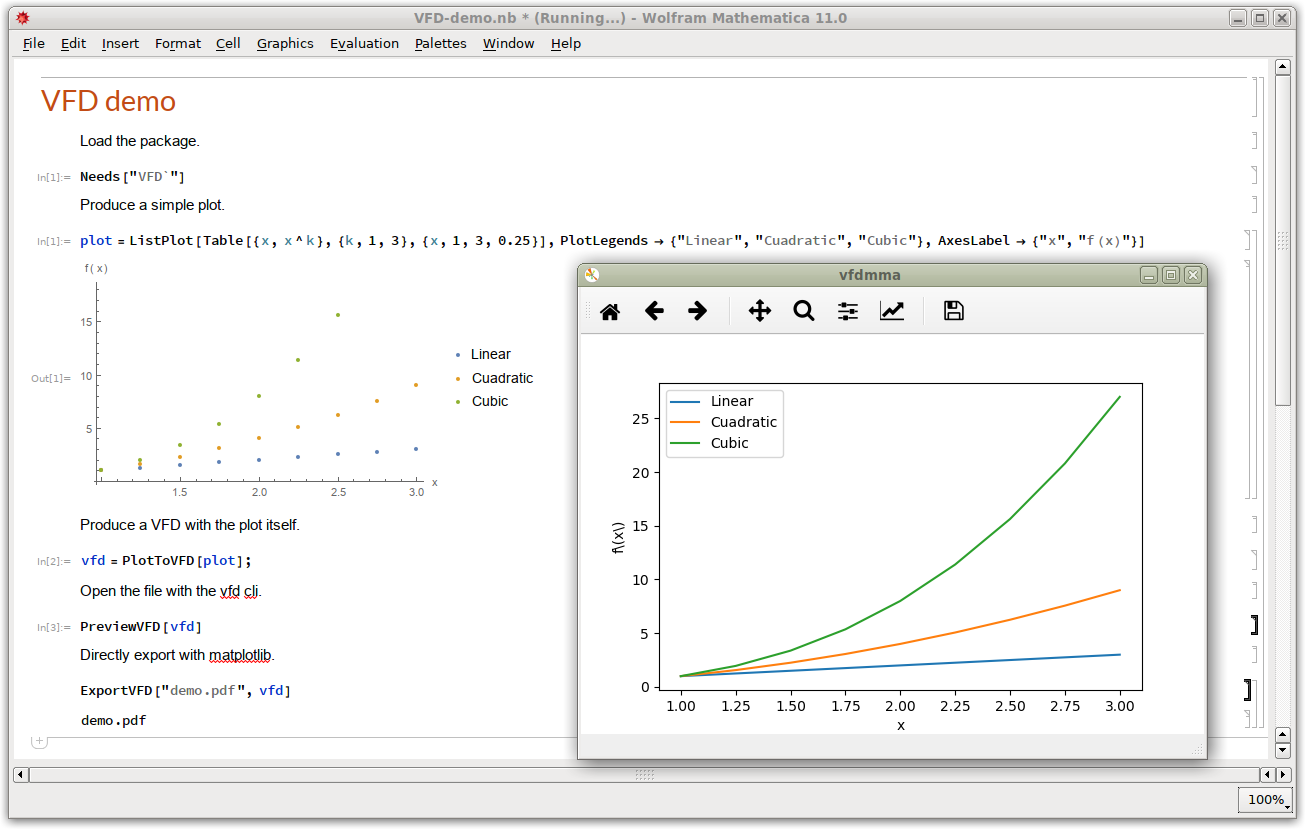Select the PreviewVFD cell bracket

pos(1253,626)
